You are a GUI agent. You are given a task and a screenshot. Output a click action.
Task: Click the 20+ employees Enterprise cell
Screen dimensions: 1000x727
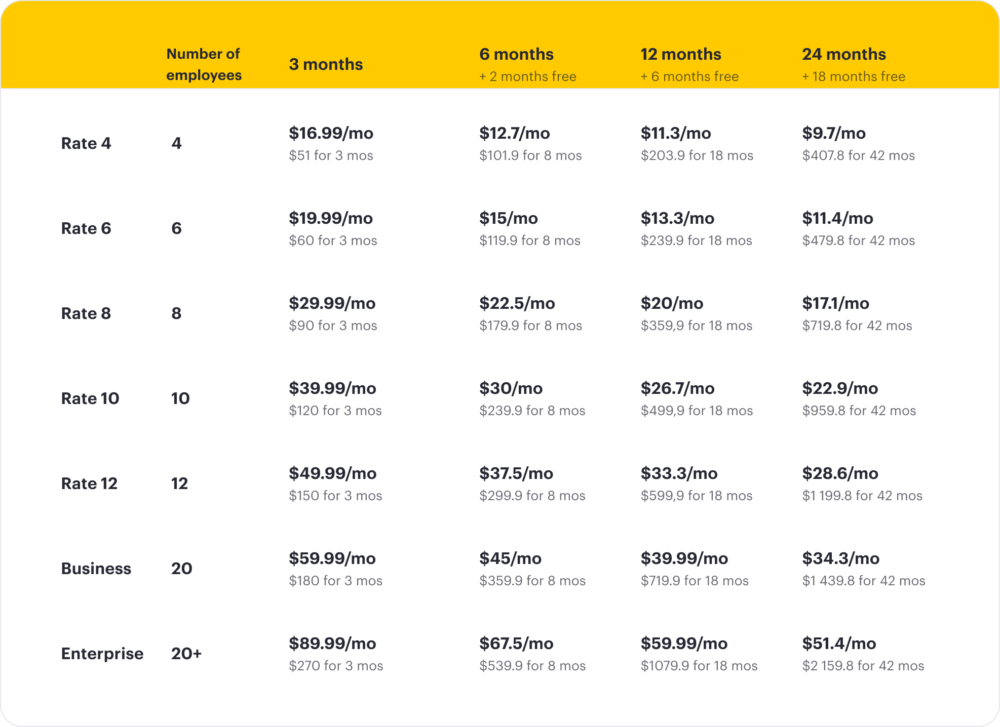186,654
